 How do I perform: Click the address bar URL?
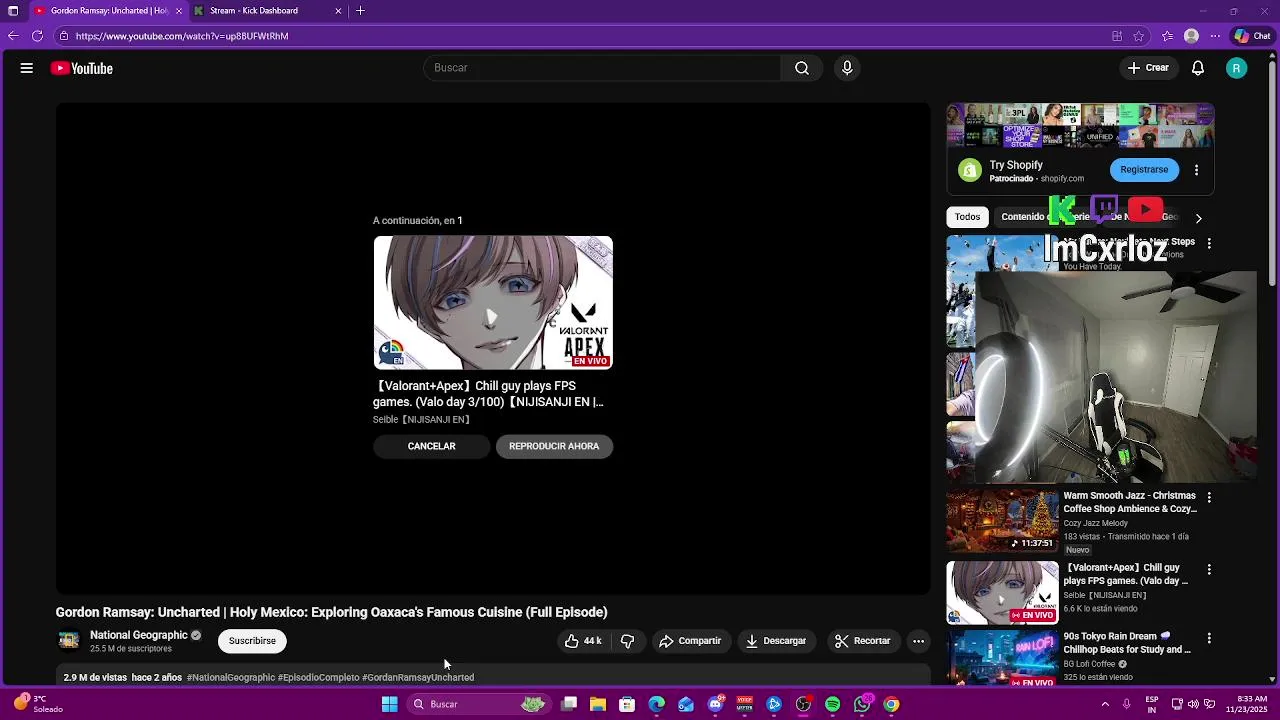click(x=182, y=36)
